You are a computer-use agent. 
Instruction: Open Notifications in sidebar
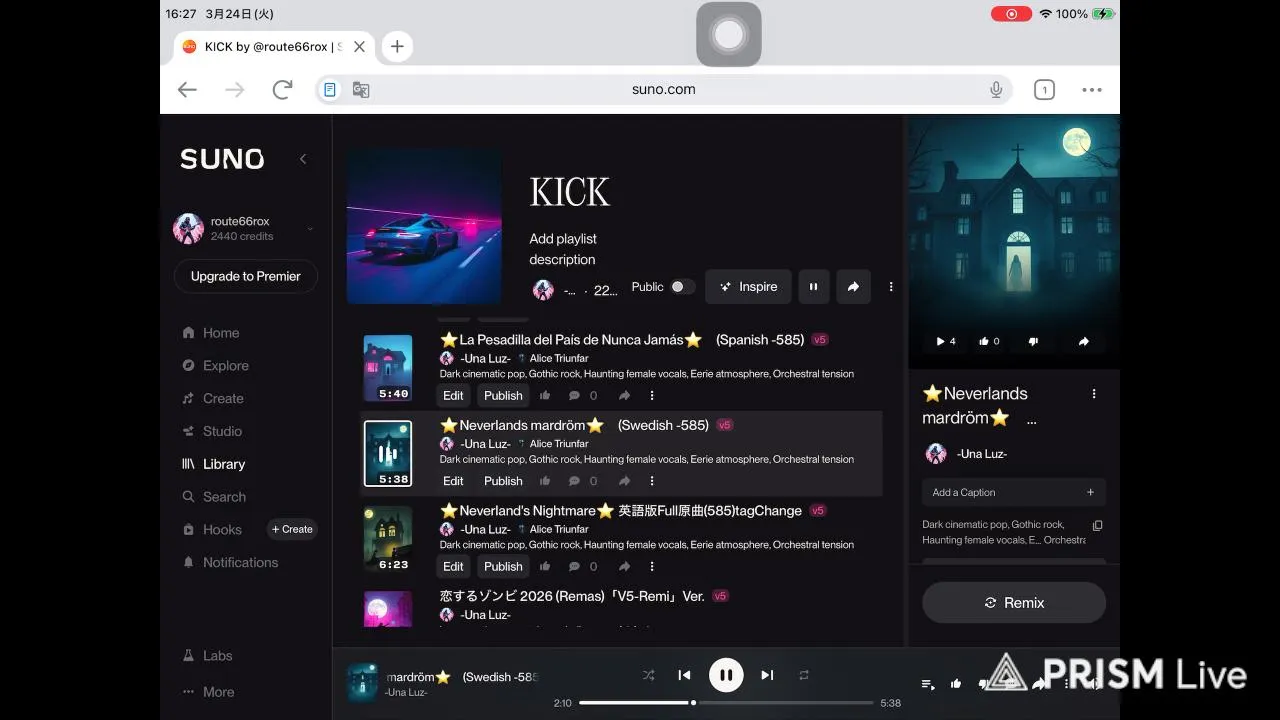click(x=230, y=562)
